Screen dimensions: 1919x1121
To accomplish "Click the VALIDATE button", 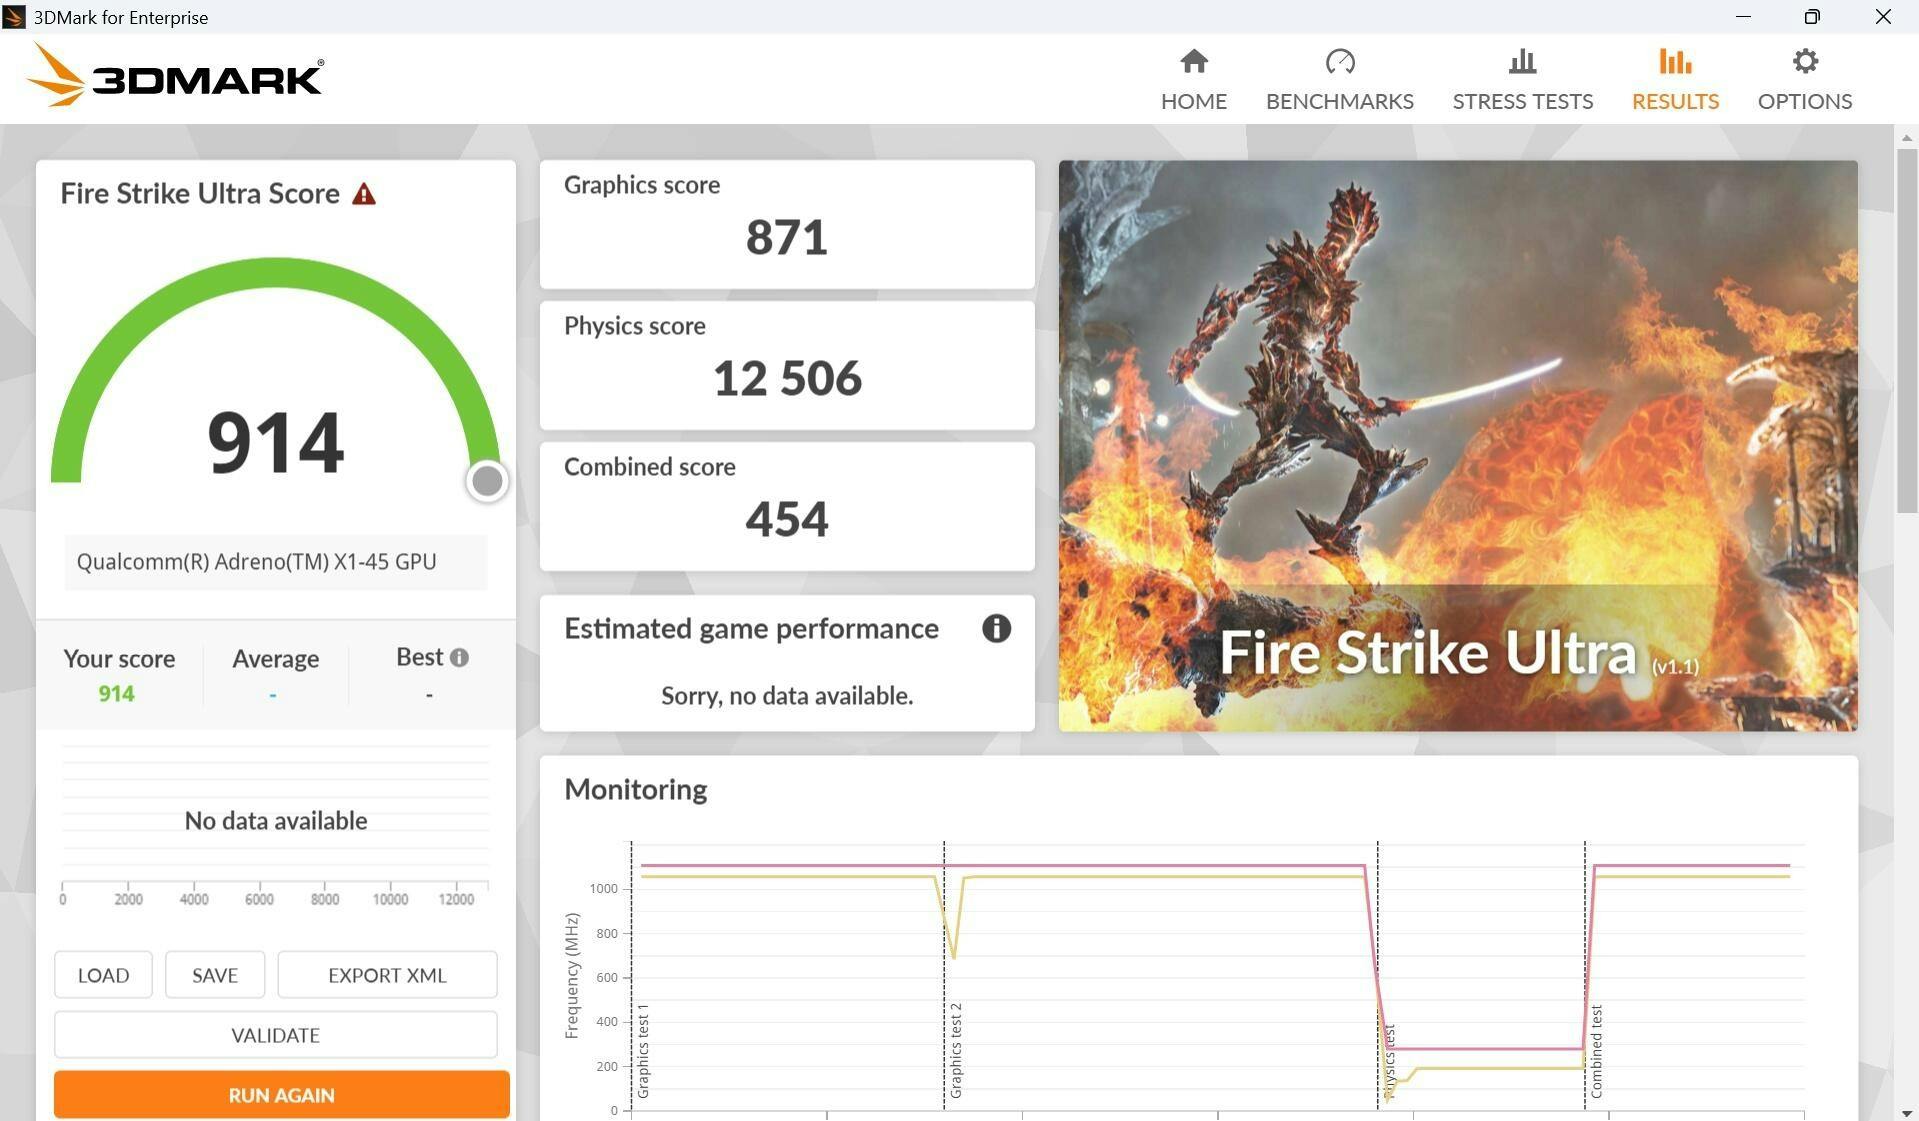I will [276, 1035].
